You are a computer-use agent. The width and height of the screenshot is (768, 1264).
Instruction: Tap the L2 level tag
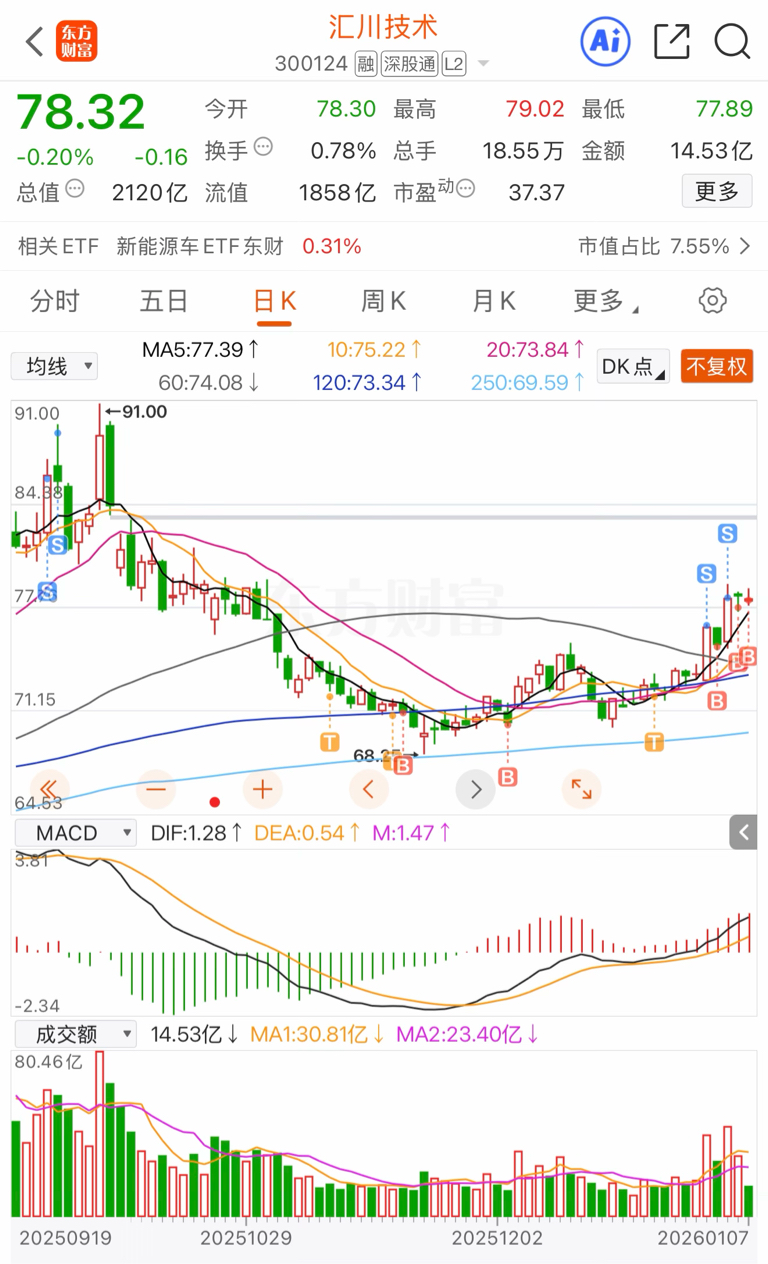click(454, 64)
